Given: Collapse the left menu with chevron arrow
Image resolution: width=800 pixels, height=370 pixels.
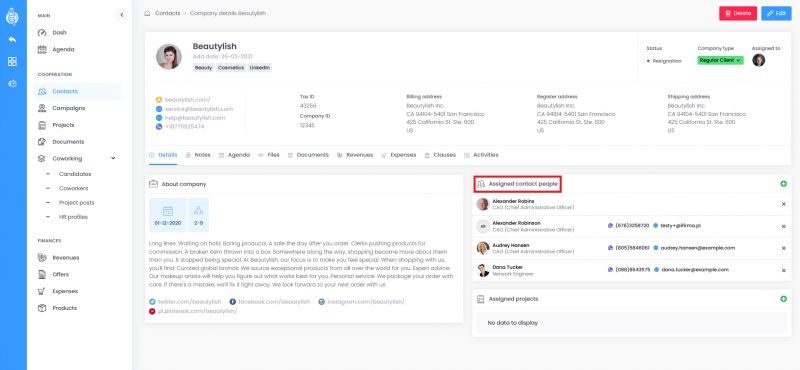Looking at the screenshot, I should (121, 15).
